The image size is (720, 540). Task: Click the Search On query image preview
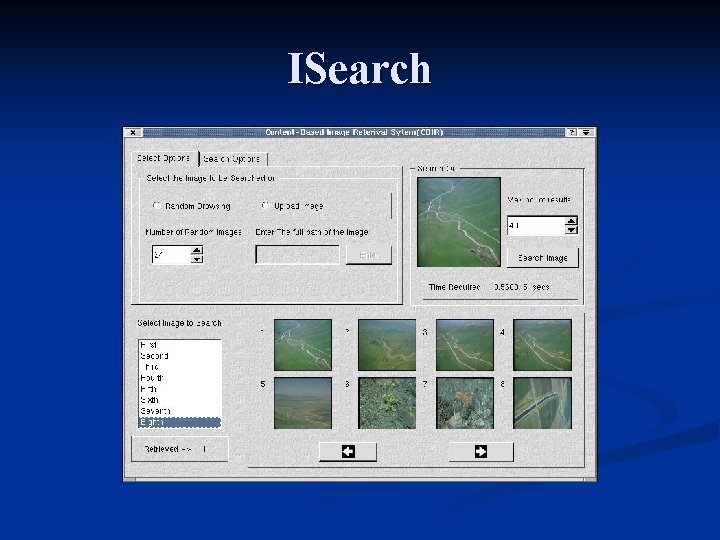459,222
